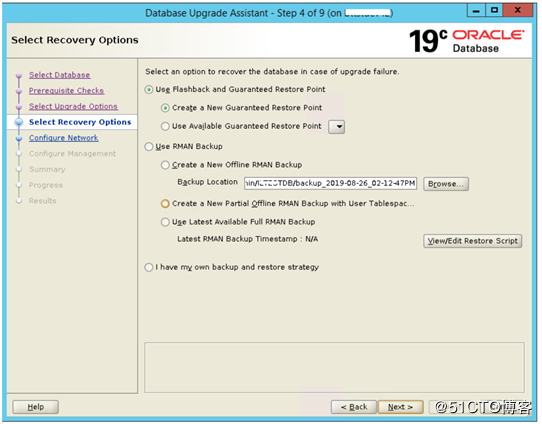Open the available restore point dropdown
Viewport: 542px width, 424px height.
336,127
